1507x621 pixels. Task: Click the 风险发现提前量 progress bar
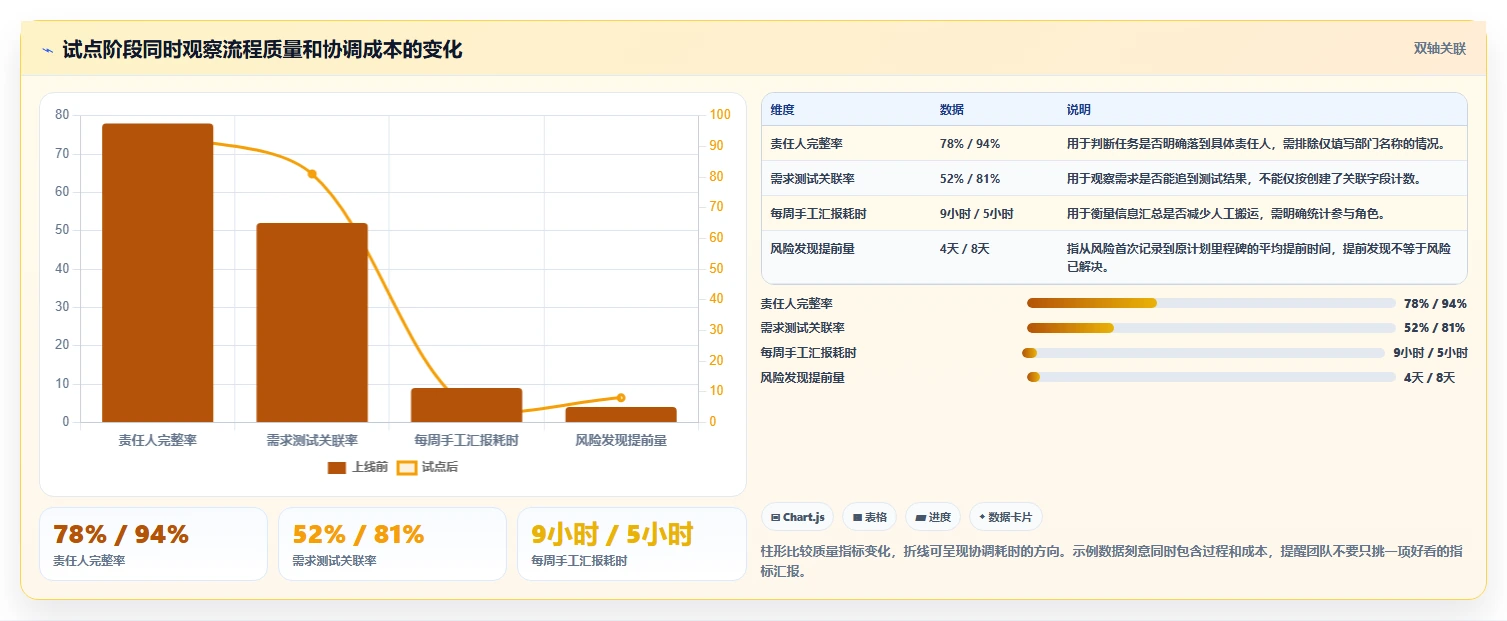[x=1211, y=377]
